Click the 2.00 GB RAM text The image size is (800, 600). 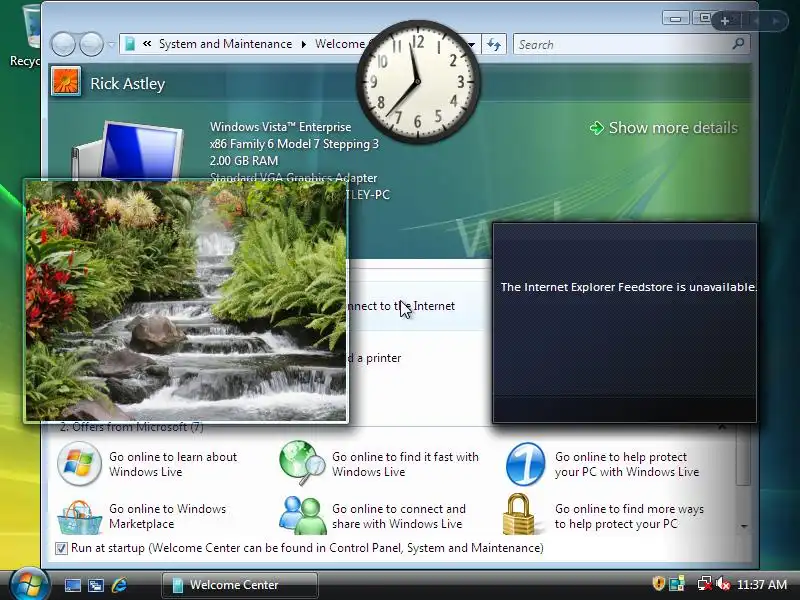point(244,161)
